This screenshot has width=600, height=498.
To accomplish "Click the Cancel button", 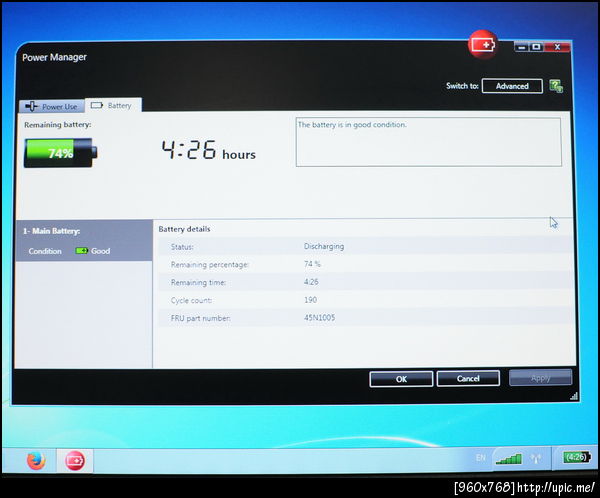I will (468, 379).
